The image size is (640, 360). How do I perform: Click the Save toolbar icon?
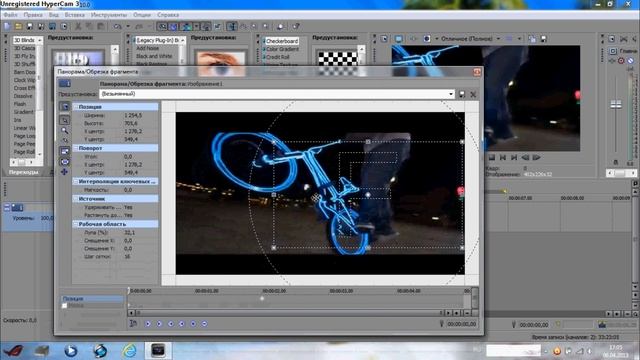pyautogui.click(x=29, y=27)
